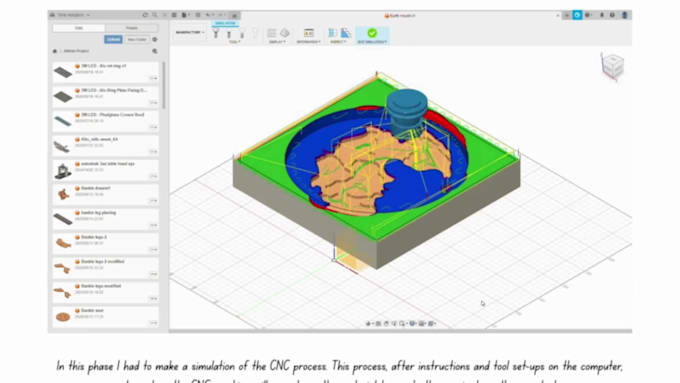Screen dimensions: 680x383
Task: Open the first LCD file thumbnail in list
Action: pos(63,72)
